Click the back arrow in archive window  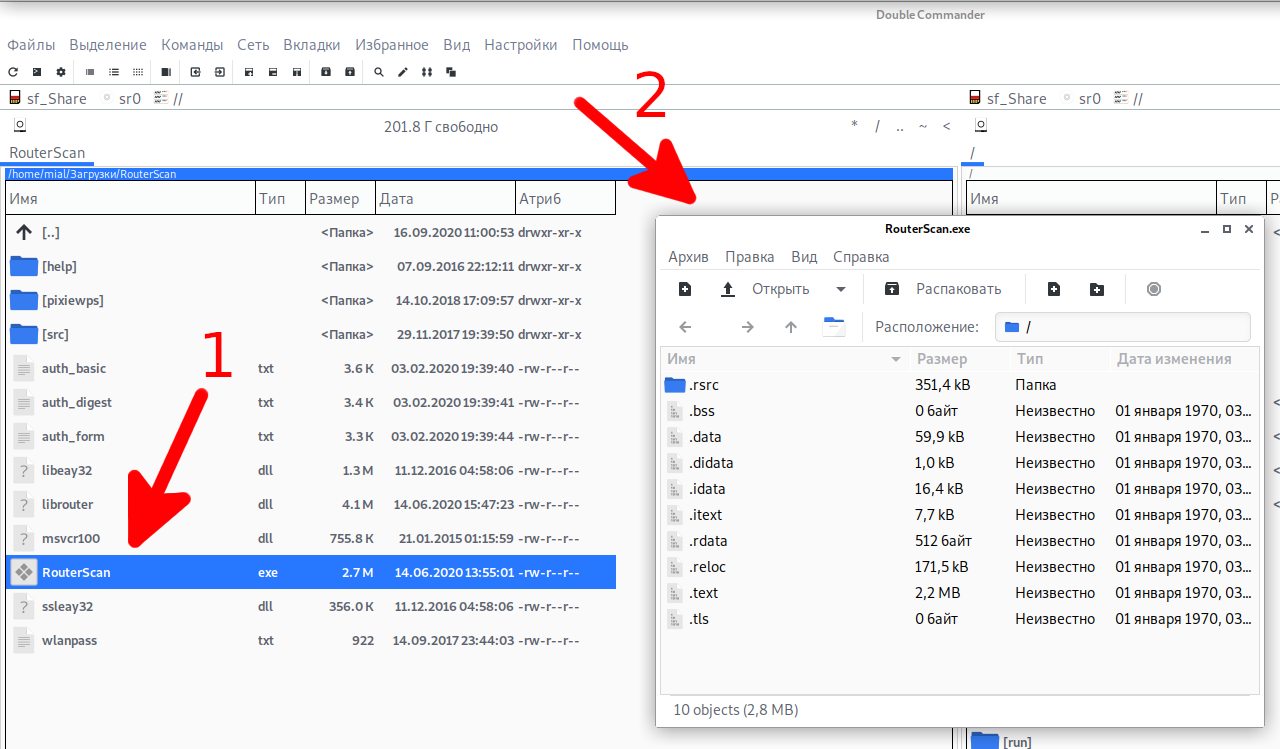click(x=685, y=327)
